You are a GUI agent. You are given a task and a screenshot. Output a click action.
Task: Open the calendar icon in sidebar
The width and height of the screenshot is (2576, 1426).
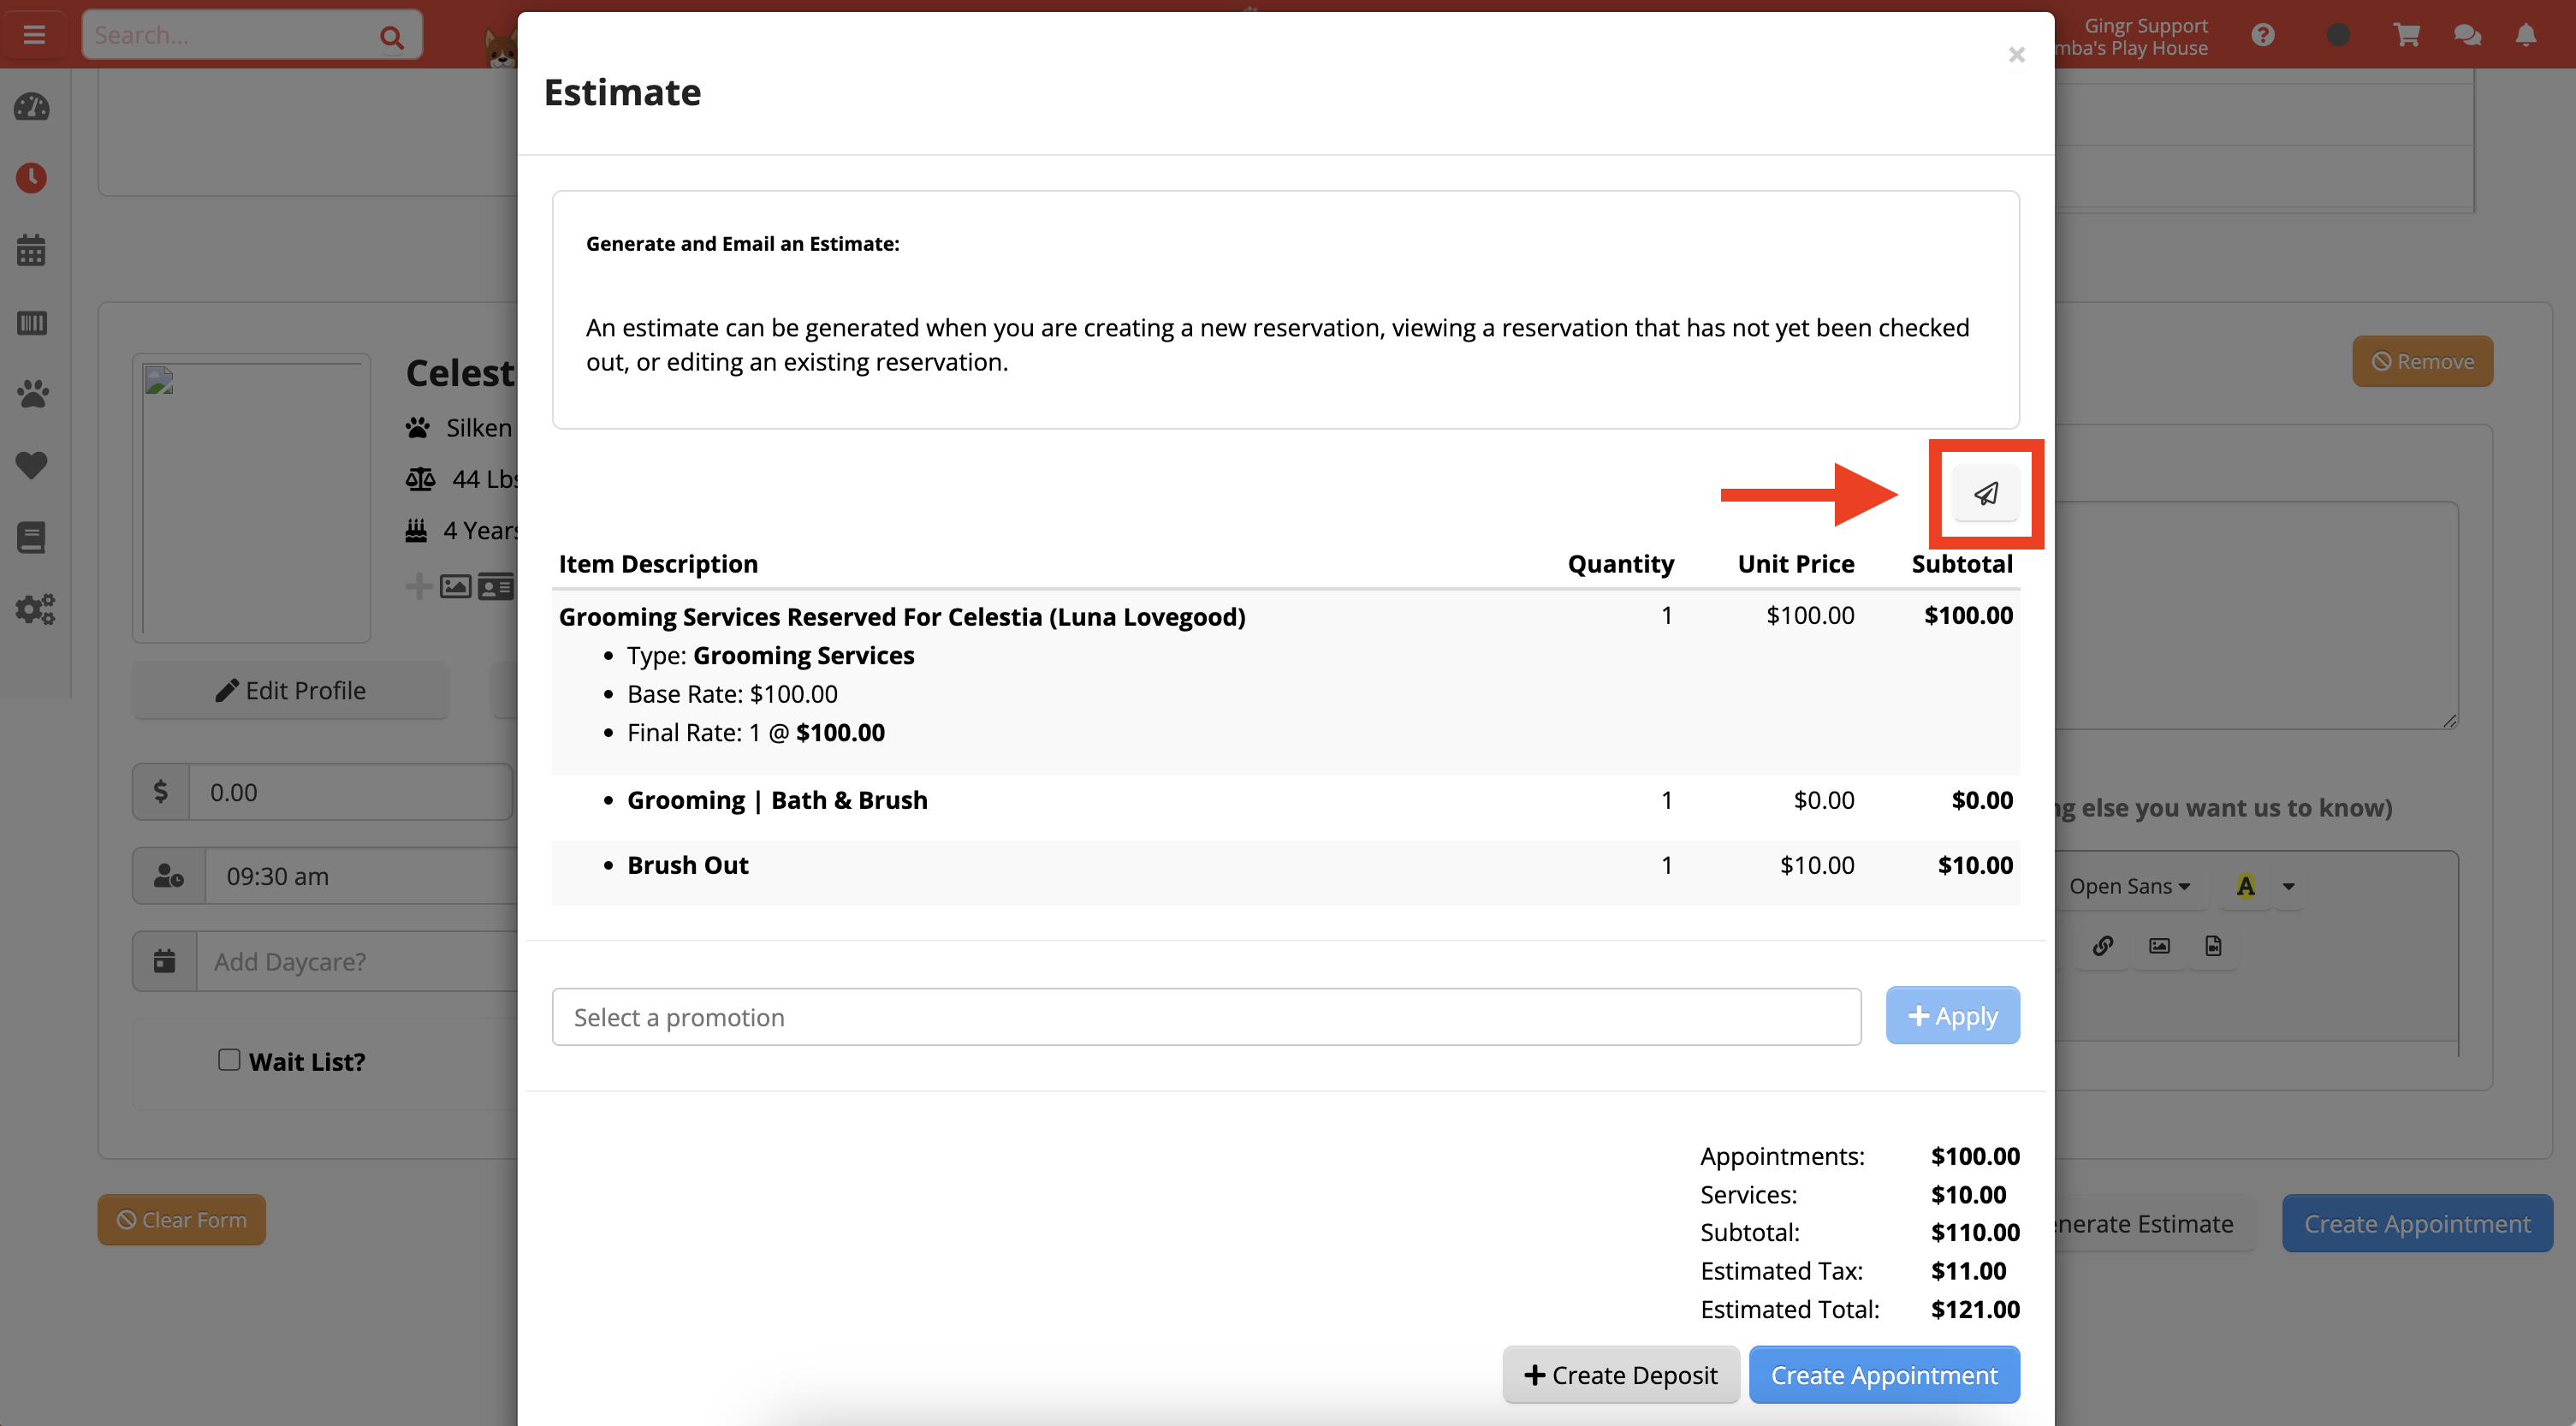click(x=32, y=250)
